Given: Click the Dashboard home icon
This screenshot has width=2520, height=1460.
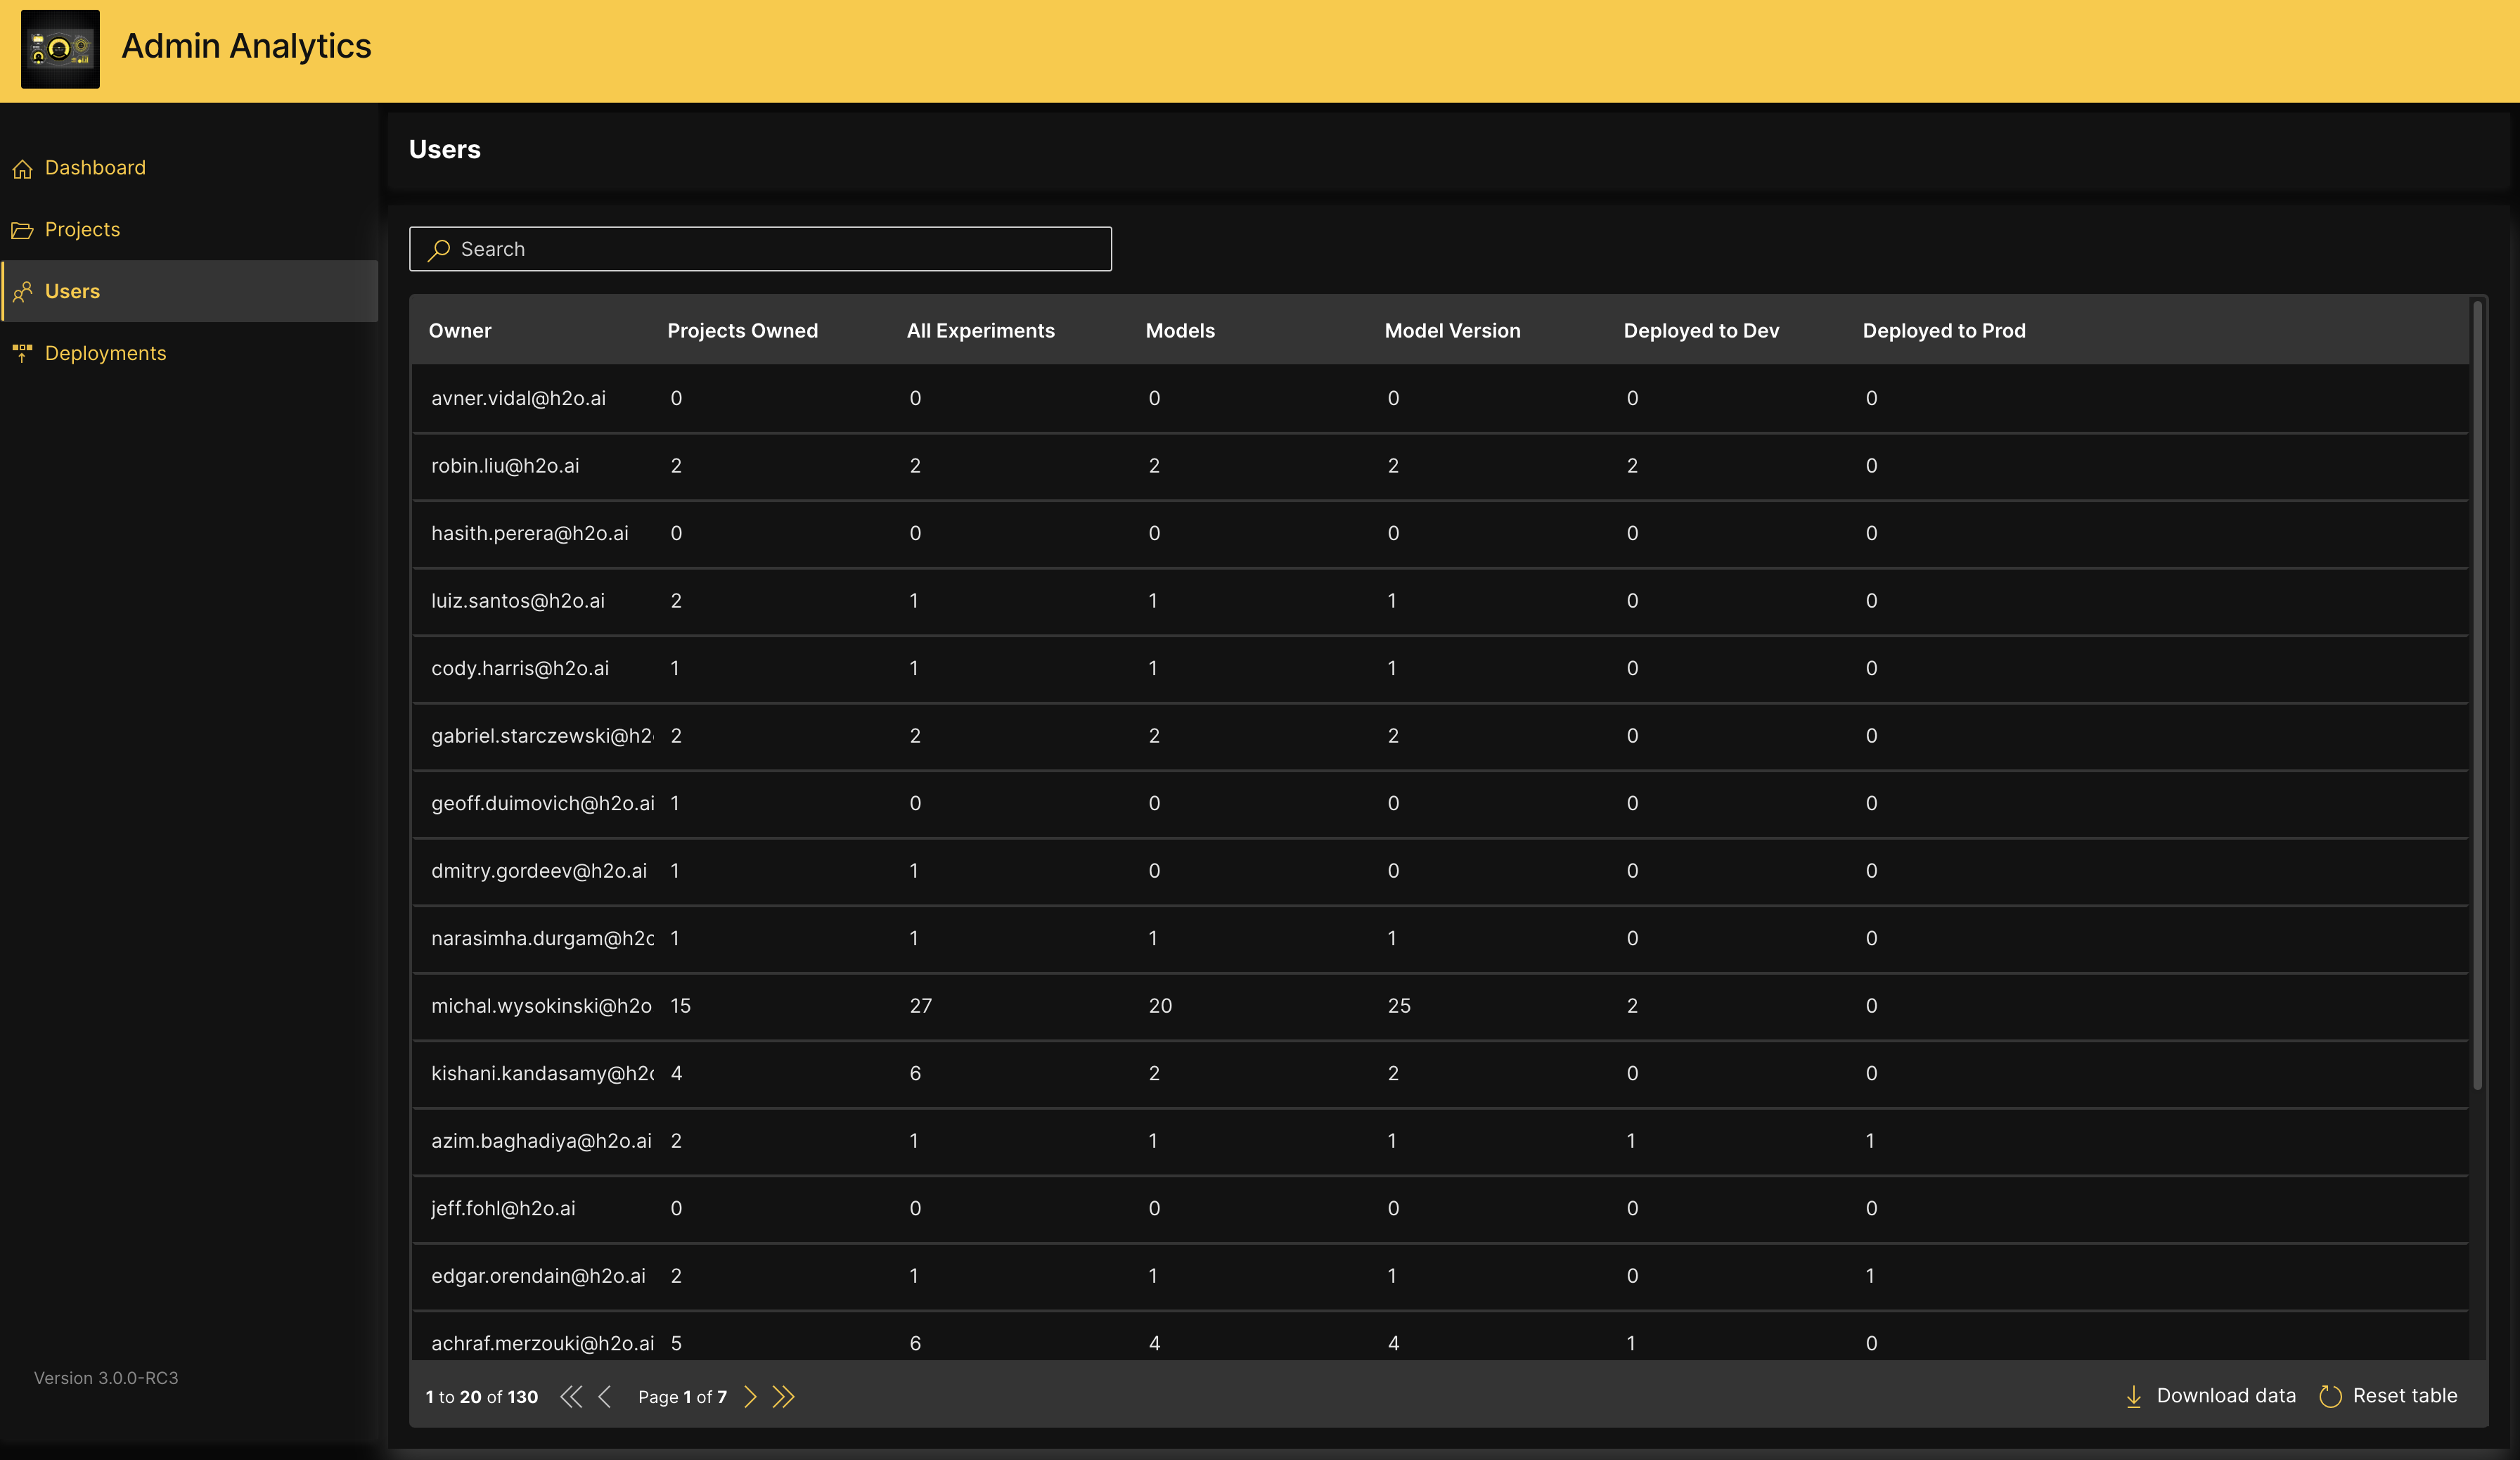Looking at the screenshot, I should pyautogui.click(x=22, y=169).
